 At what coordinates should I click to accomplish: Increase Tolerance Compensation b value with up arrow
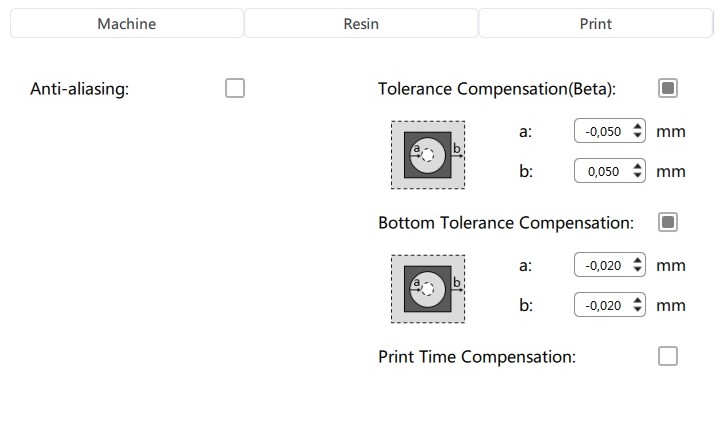pyautogui.click(x=638, y=166)
